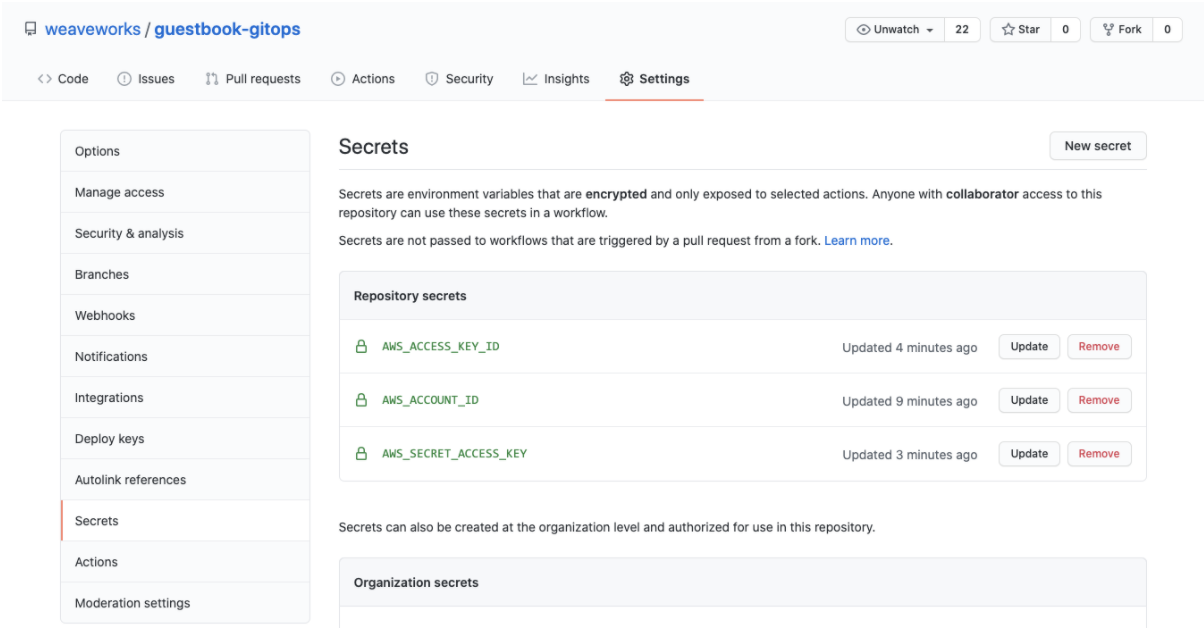The width and height of the screenshot is (1204, 644).
Task: Go to the Pull requests tab
Action: coord(252,79)
